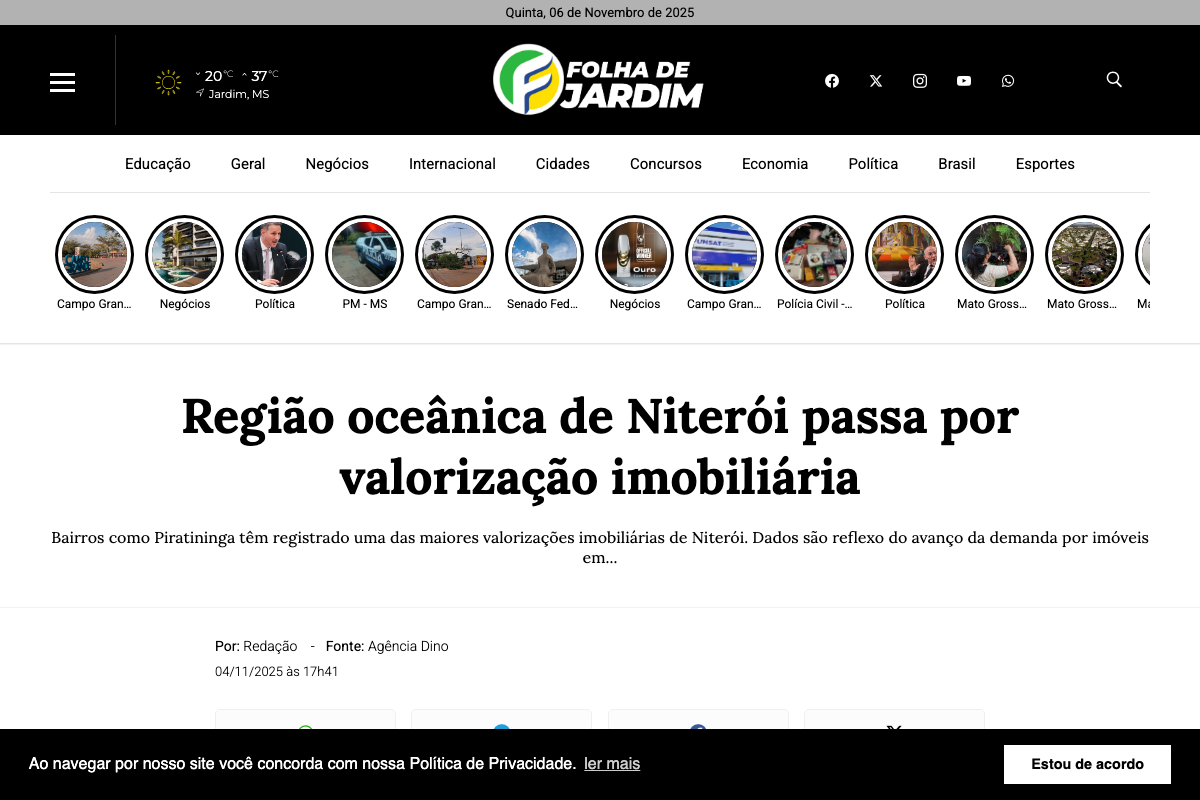Click the search magnifier icon
The image size is (1200, 800).
pos(1114,79)
